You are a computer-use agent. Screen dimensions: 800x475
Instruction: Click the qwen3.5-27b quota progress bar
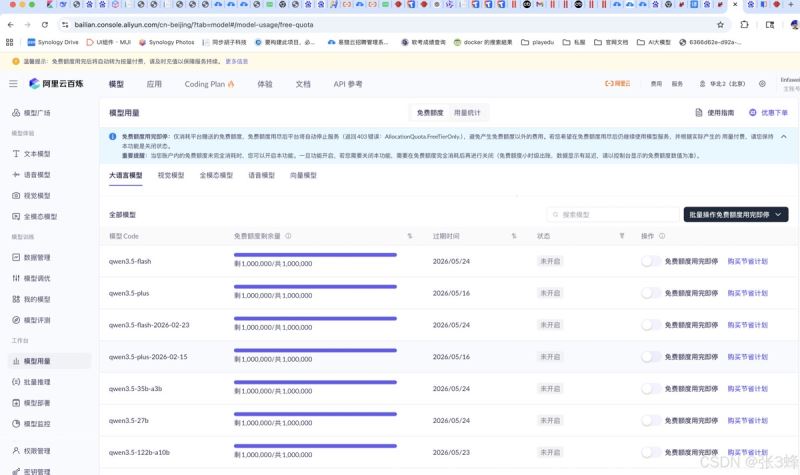point(315,414)
